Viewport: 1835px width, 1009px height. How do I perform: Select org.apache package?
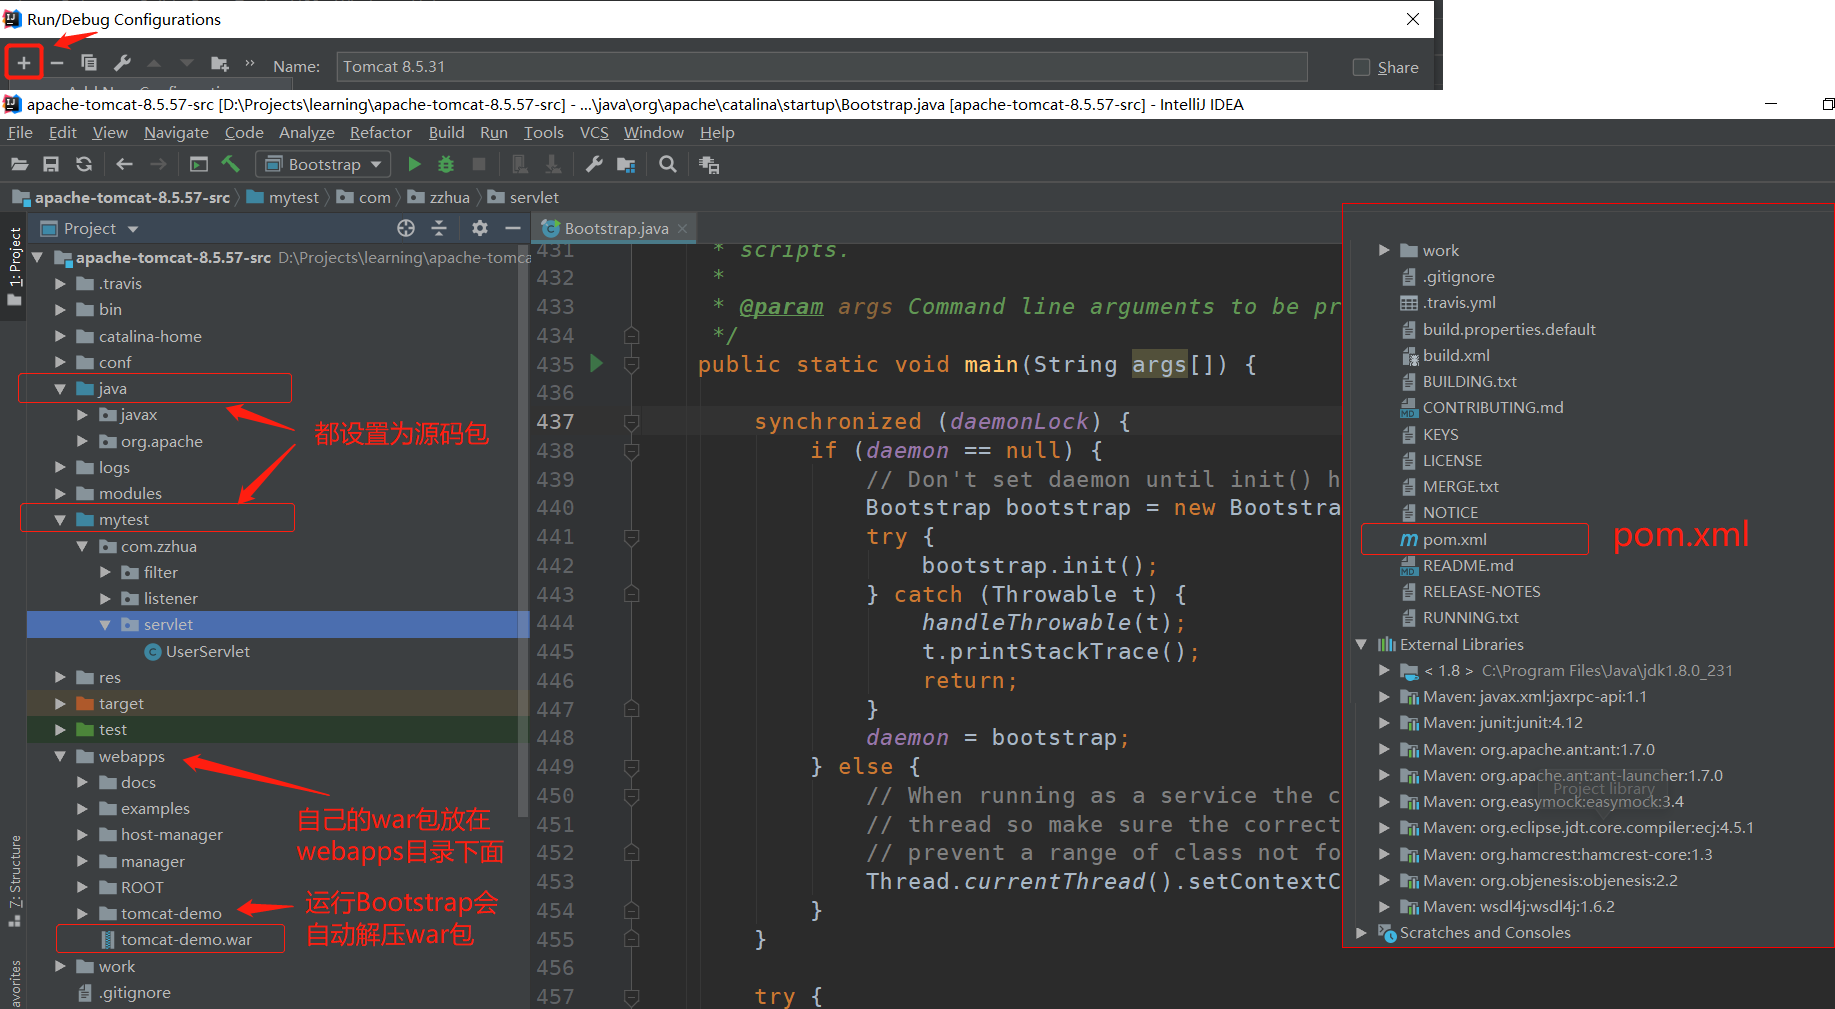click(161, 442)
